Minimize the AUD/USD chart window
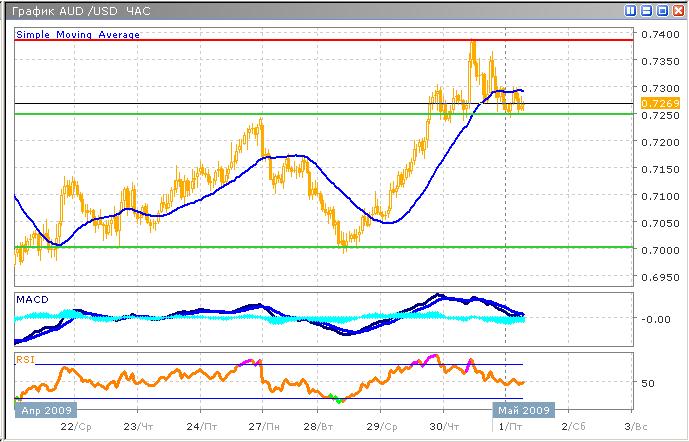The image size is (689, 442). [x=646, y=10]
